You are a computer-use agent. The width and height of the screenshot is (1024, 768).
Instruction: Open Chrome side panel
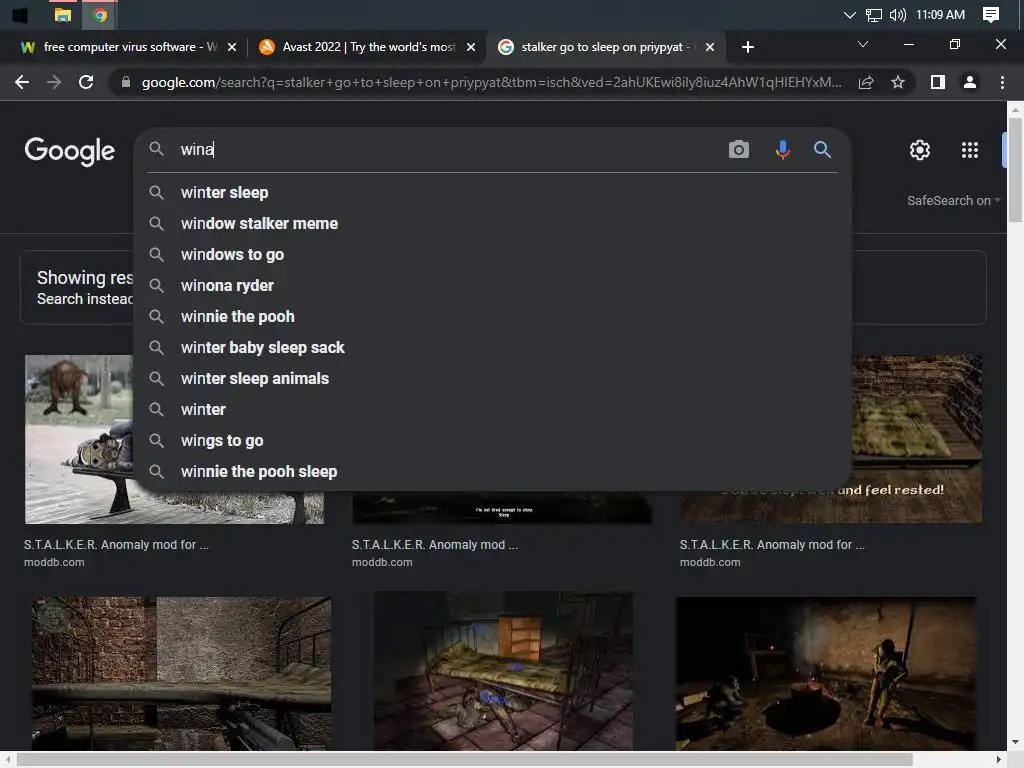tap(938, 82)
